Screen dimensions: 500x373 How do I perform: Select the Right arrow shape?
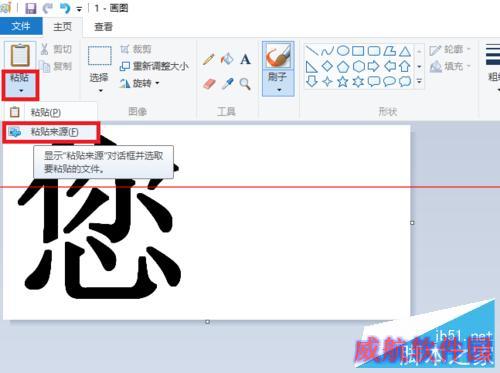374,66
